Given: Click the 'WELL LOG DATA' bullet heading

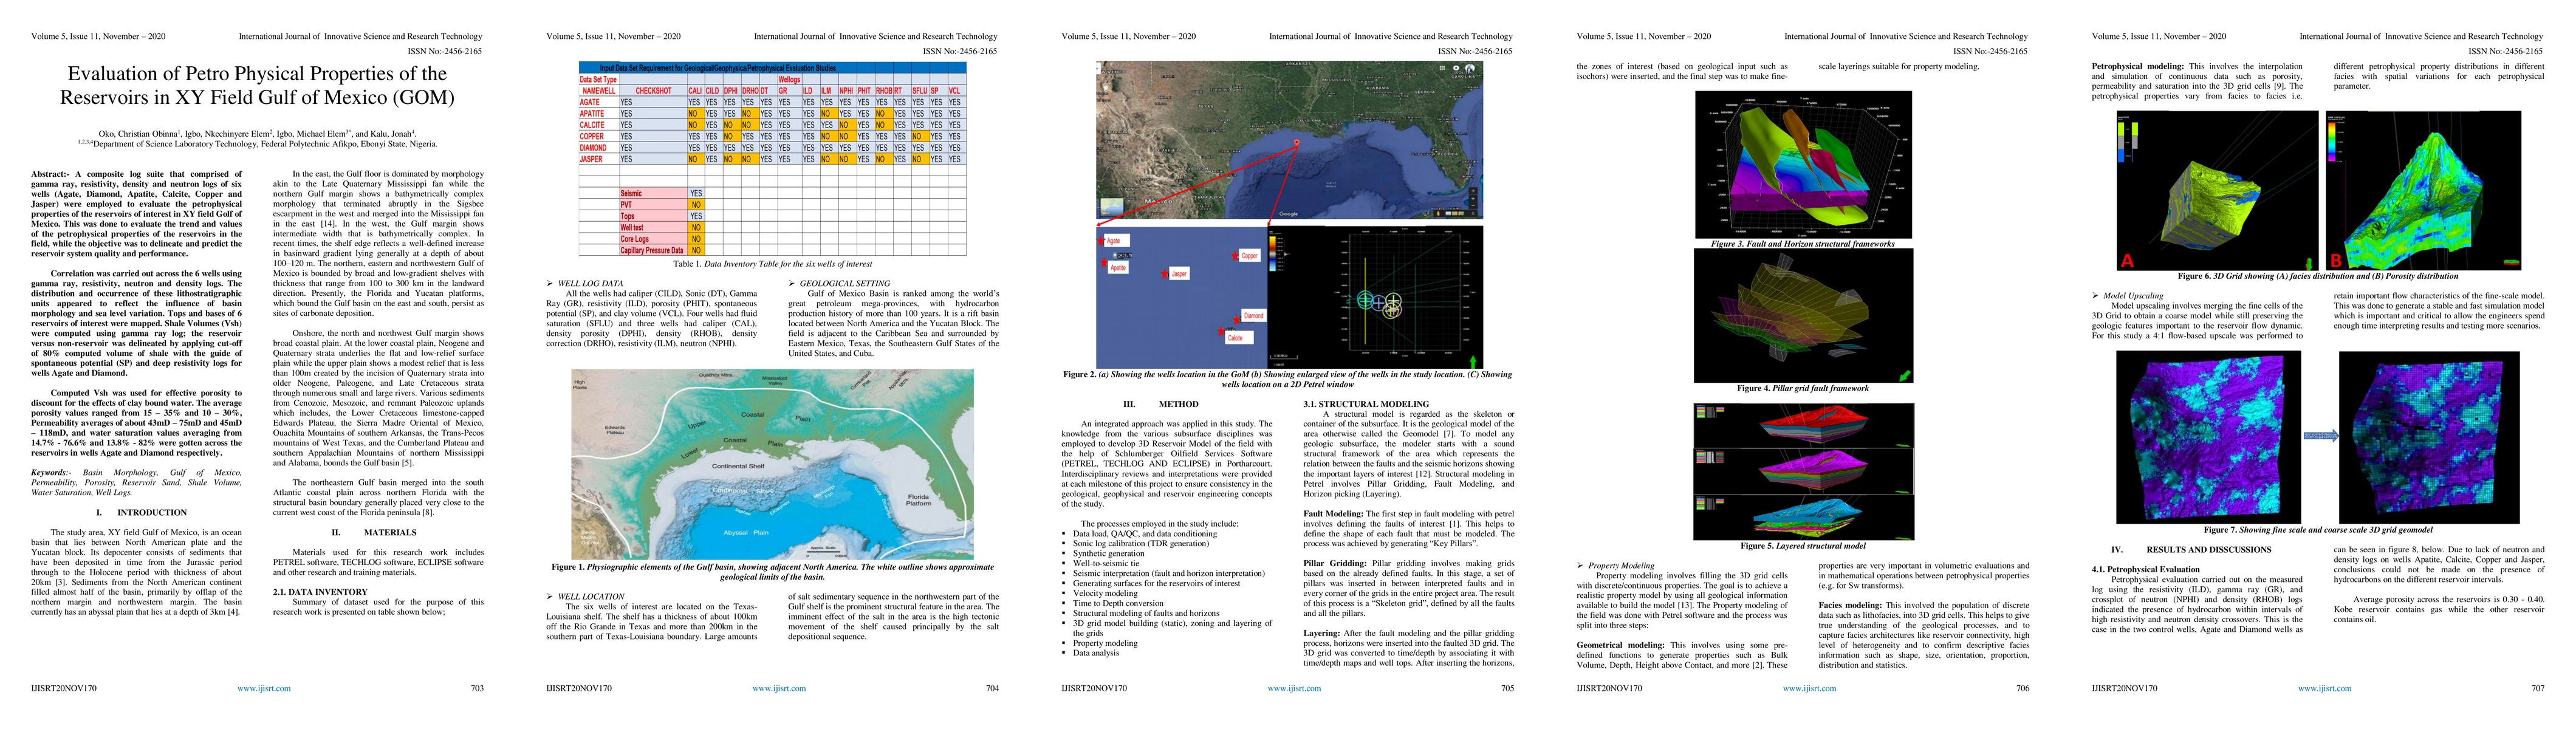Looking at the screenshot, I should pyautogui.click(x=590, y=283).
